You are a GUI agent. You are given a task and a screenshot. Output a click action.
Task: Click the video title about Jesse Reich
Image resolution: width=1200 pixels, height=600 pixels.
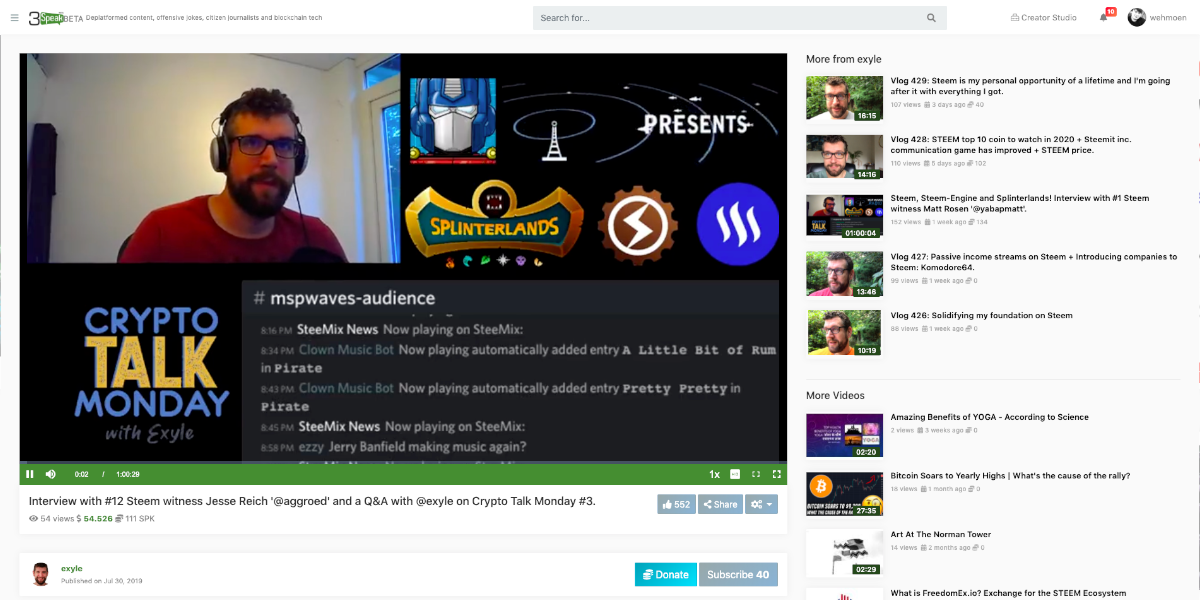(312, 501)
